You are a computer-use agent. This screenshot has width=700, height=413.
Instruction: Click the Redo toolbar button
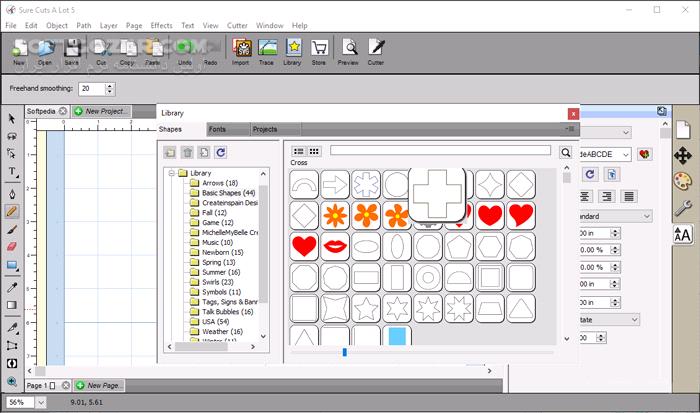tap(211, 52)
